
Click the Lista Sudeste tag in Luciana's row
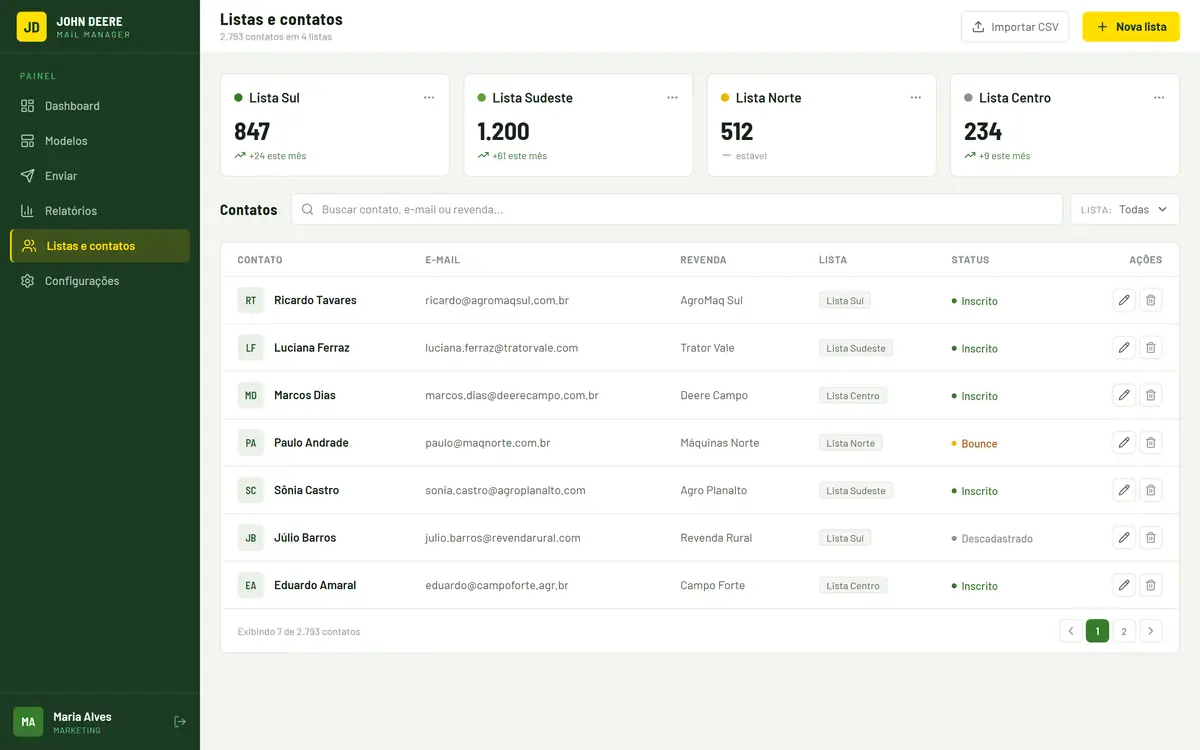click(x=856, y=348)
